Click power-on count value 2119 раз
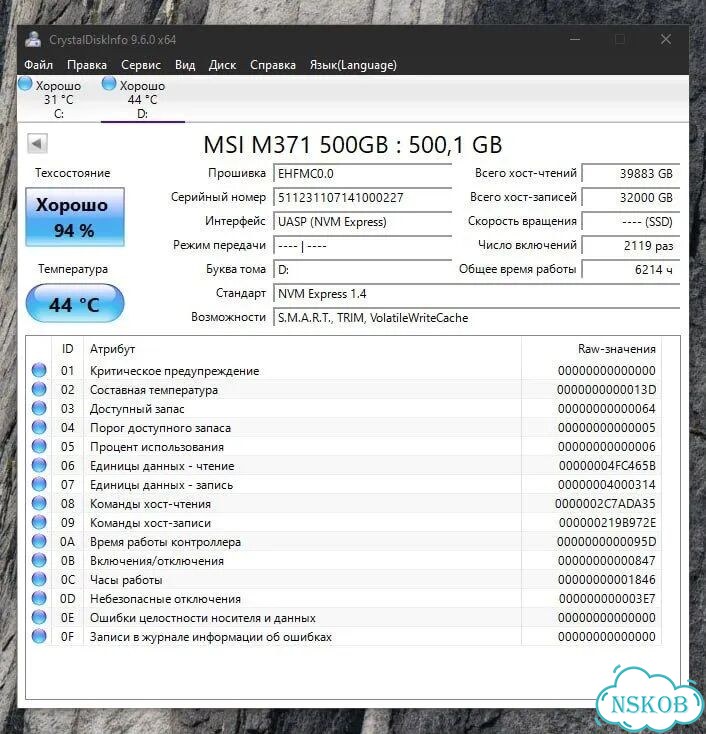Screen dimensions: 706x734 click(631, 245)
